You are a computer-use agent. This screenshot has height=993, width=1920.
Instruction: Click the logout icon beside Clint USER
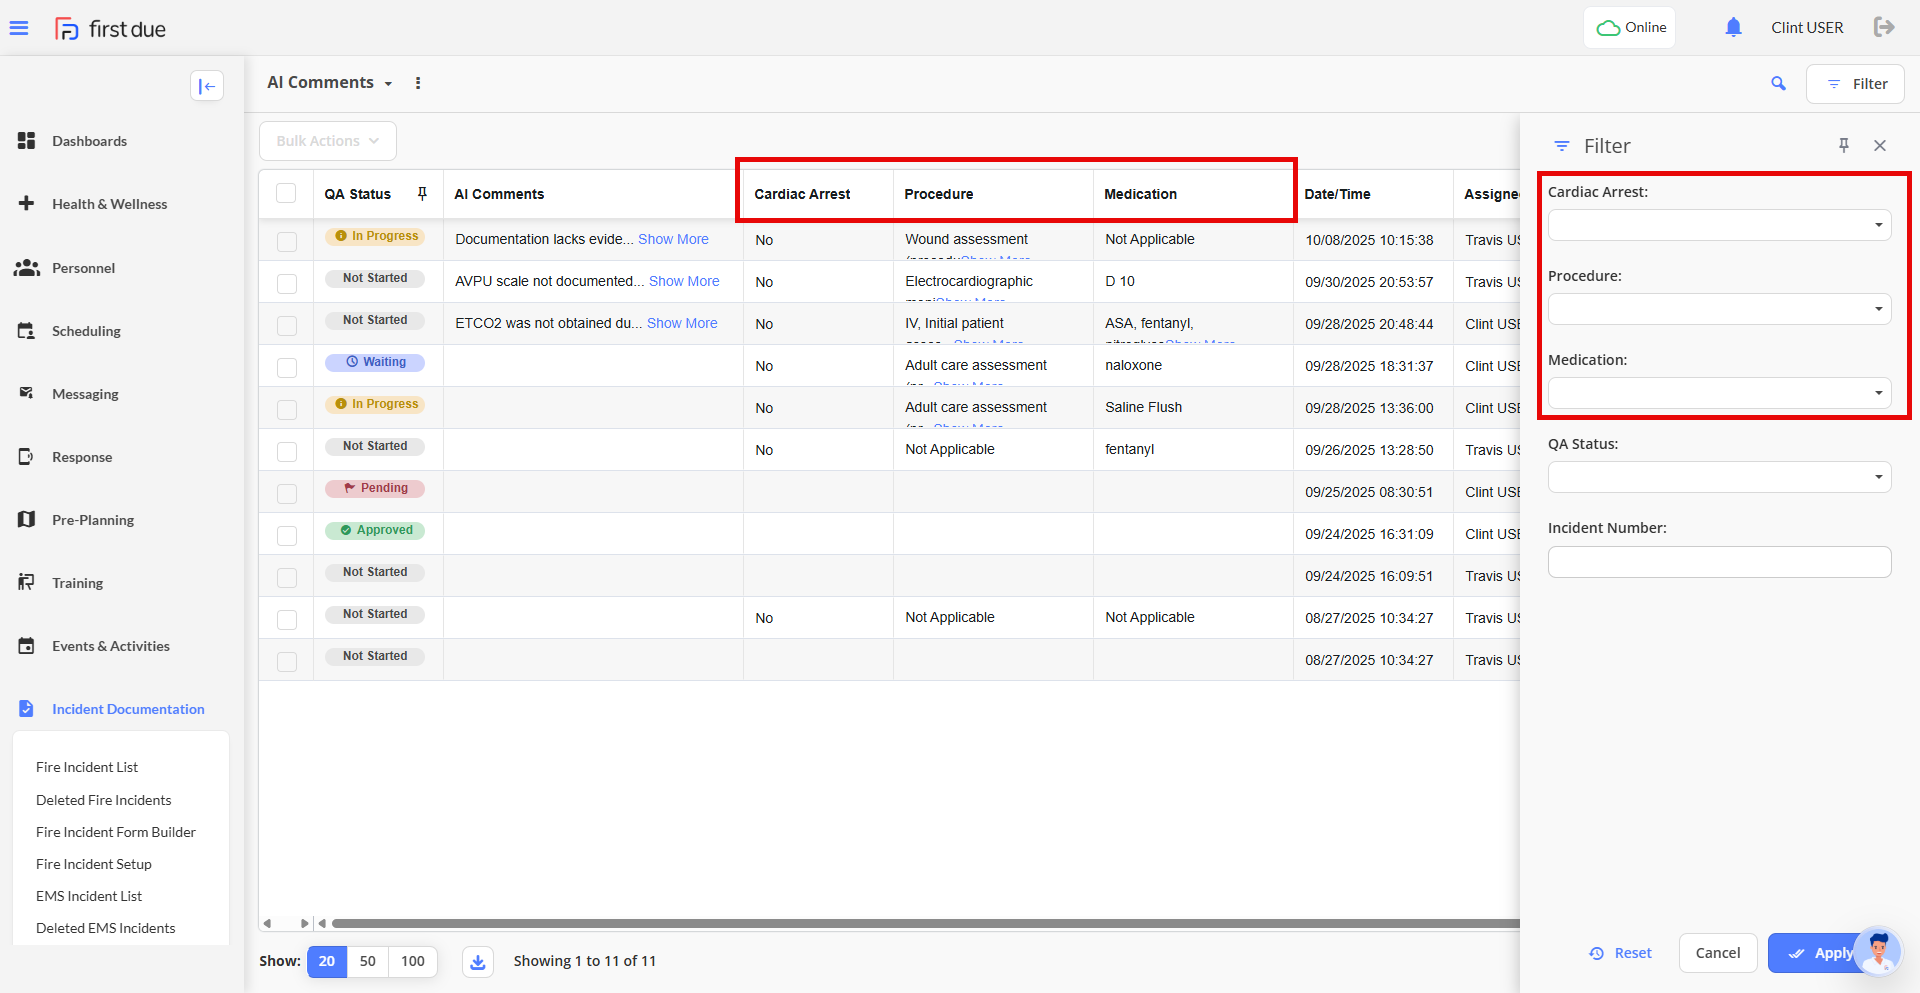1884,27
